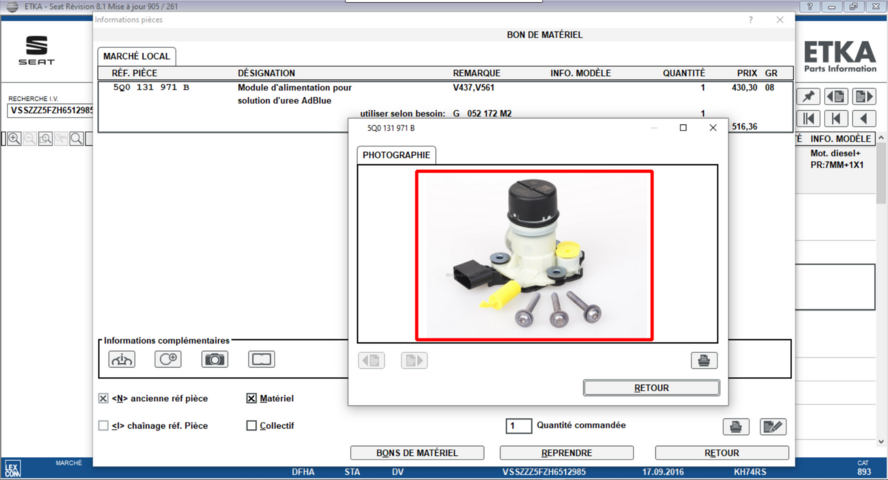Click DFHA in the status bar
The width and height of the screenshot is (888, 480).
303,472
